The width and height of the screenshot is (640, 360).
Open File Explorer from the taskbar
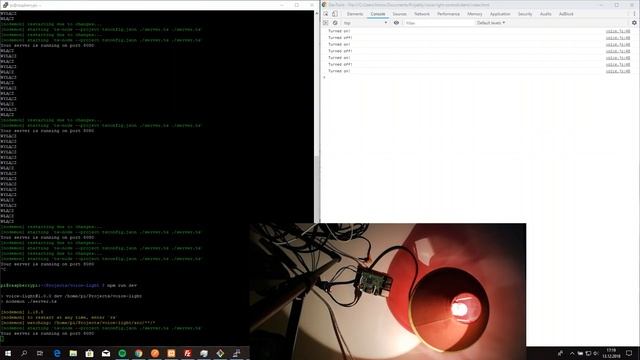pos(73,353)
